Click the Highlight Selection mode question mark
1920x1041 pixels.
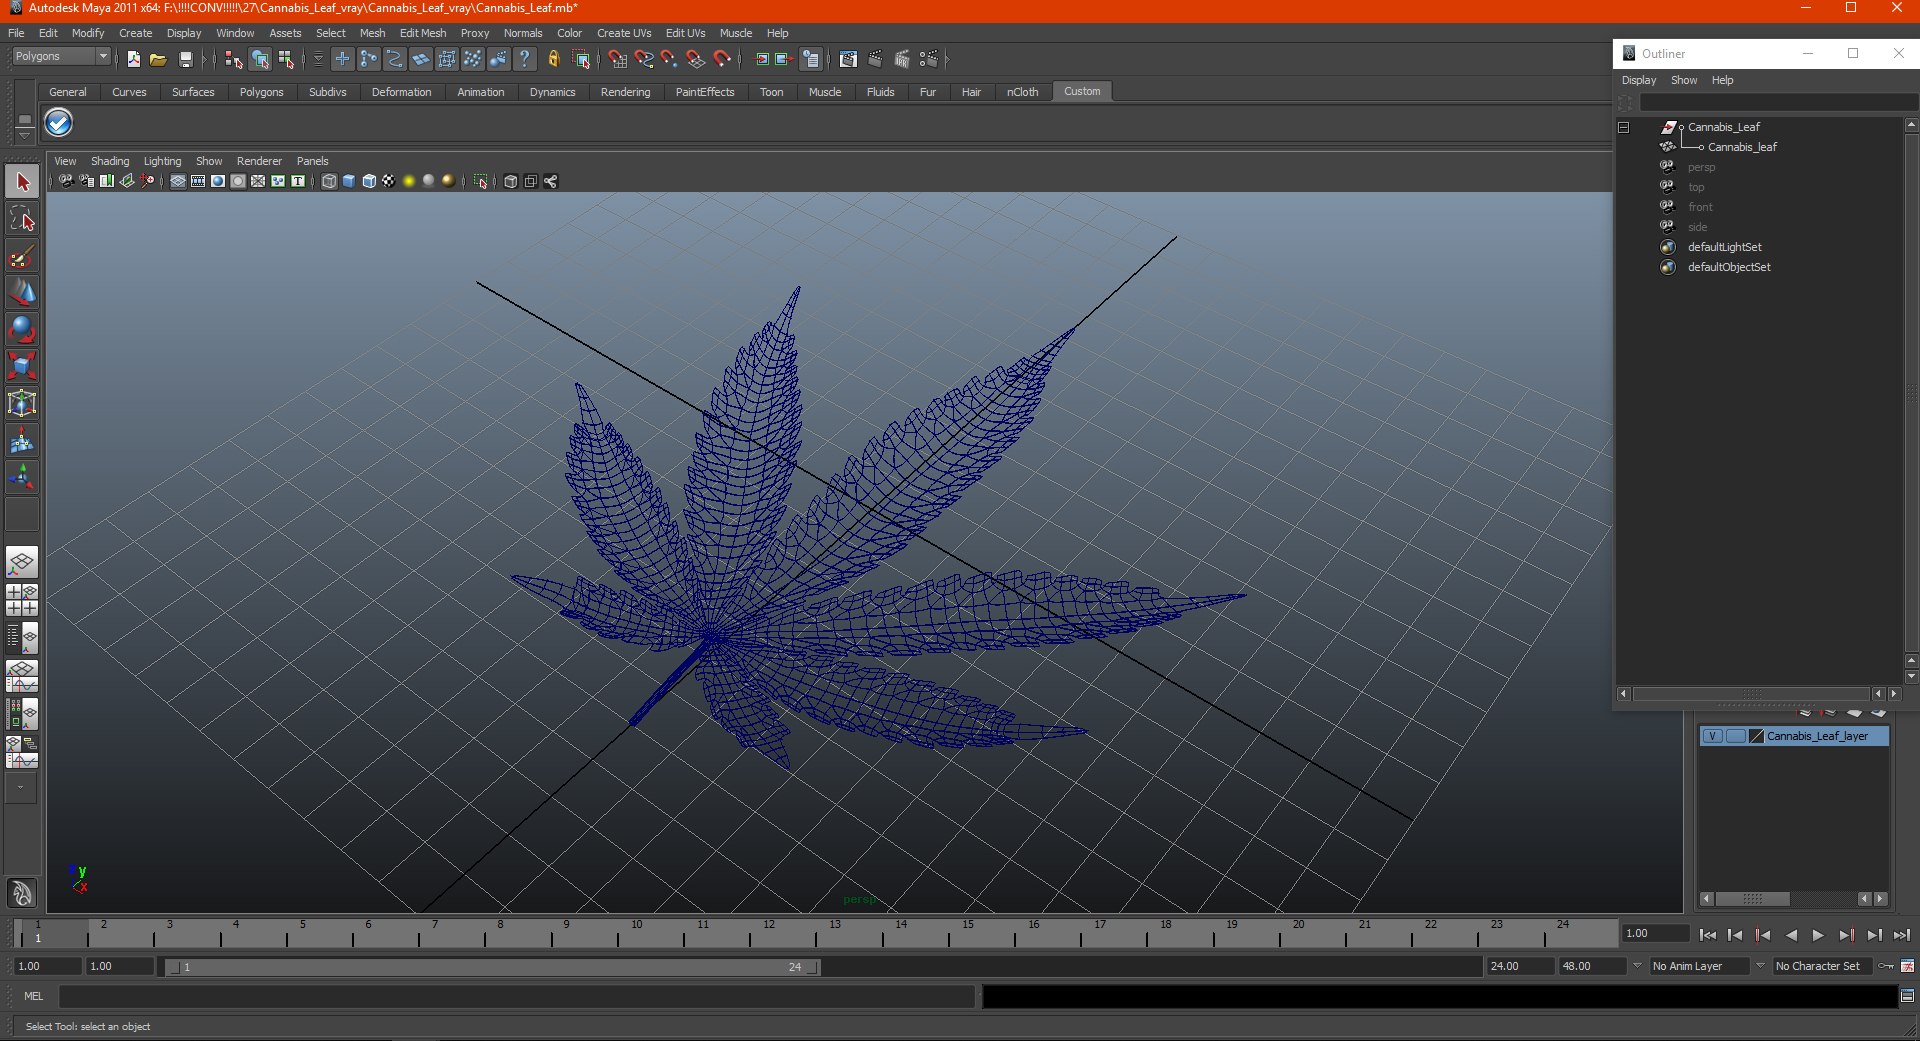click(x=524, y=59)
